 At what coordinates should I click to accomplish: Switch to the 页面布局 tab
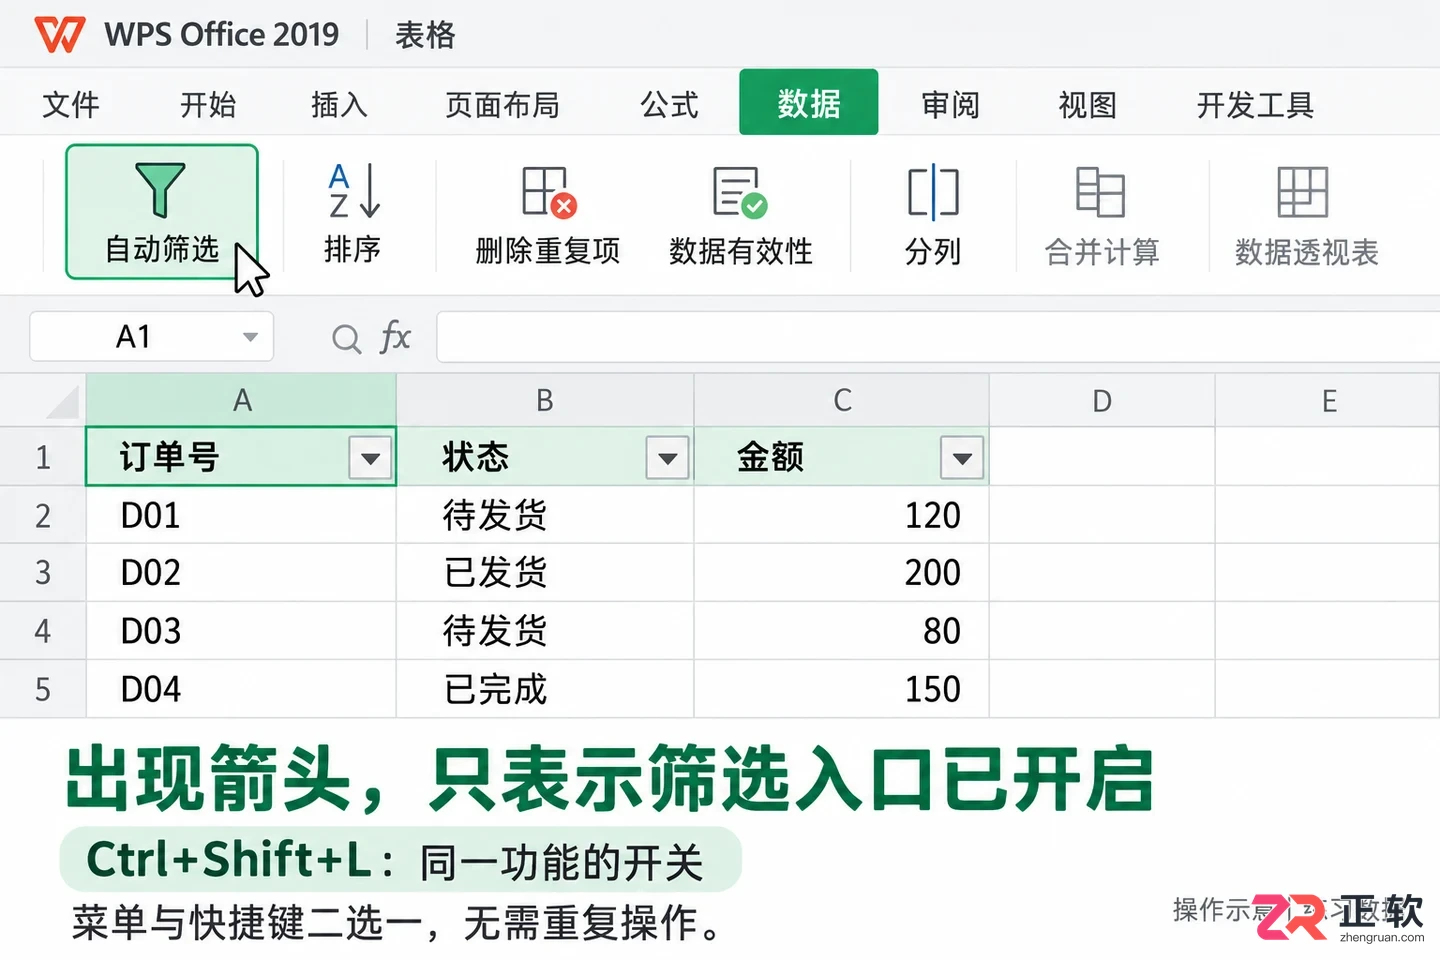[502, 104]
